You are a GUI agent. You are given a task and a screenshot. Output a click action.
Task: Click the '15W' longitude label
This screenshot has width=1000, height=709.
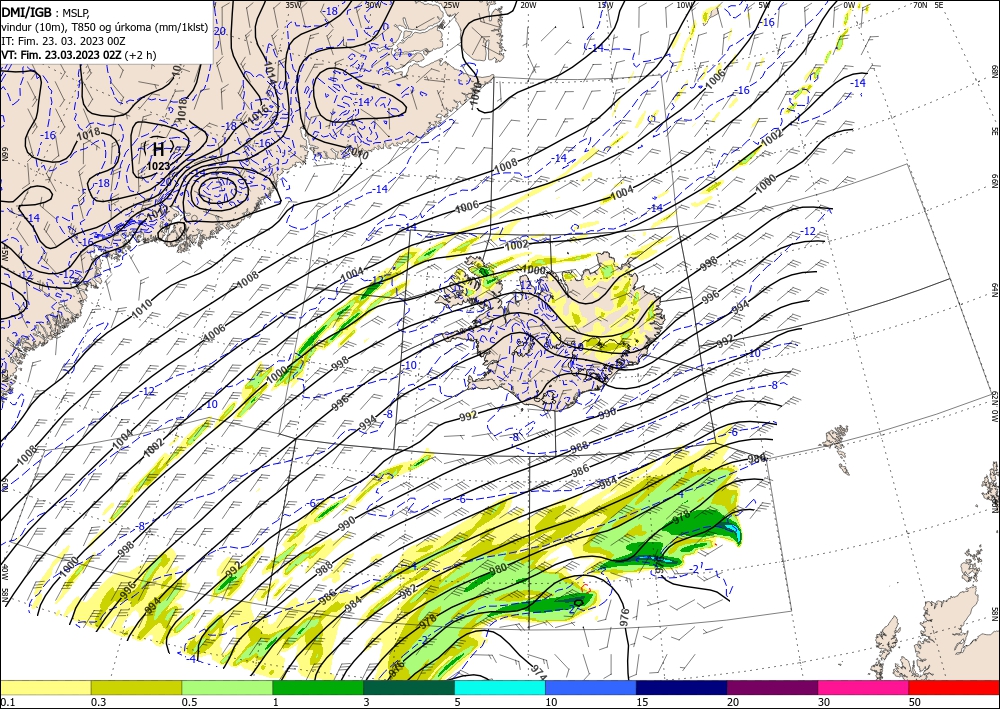point(605,5)
